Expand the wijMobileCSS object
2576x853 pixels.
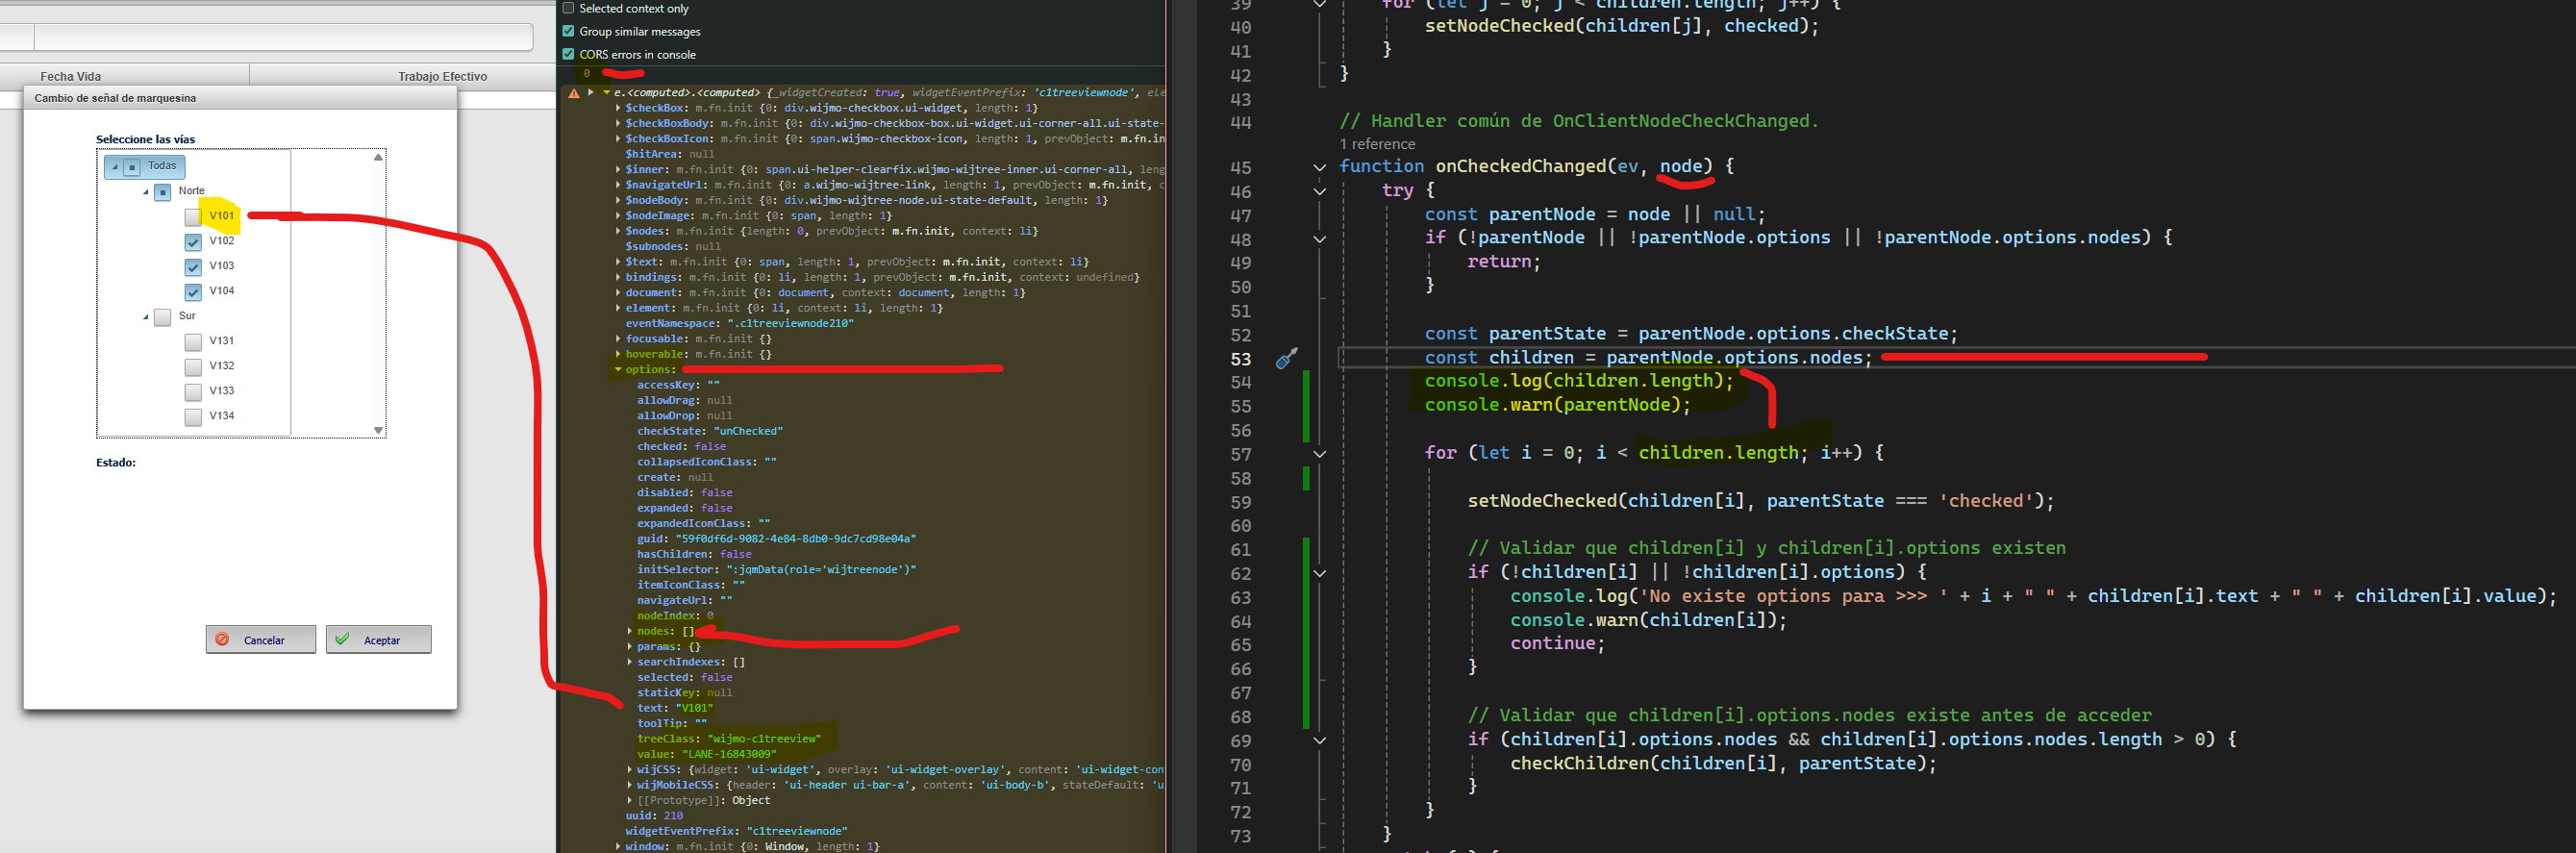(x=630, y=785)
